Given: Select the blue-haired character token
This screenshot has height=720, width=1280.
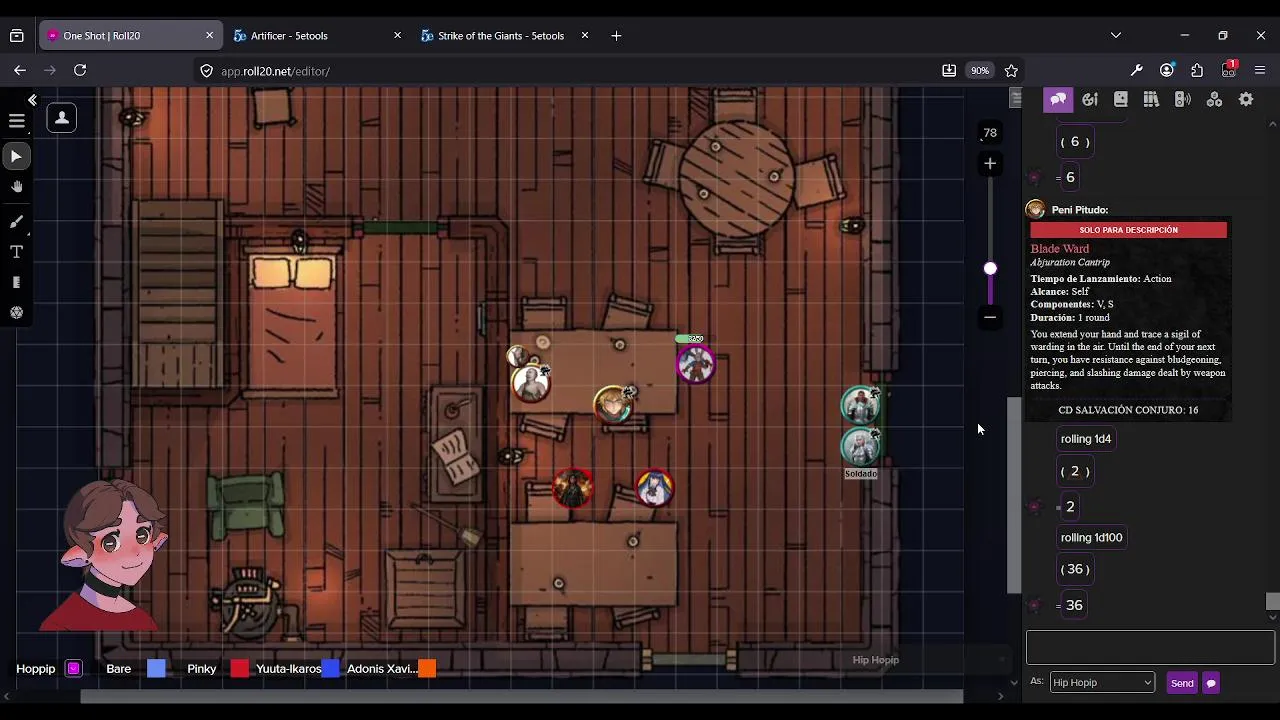Looking at the screenshot, I should 655,488.
